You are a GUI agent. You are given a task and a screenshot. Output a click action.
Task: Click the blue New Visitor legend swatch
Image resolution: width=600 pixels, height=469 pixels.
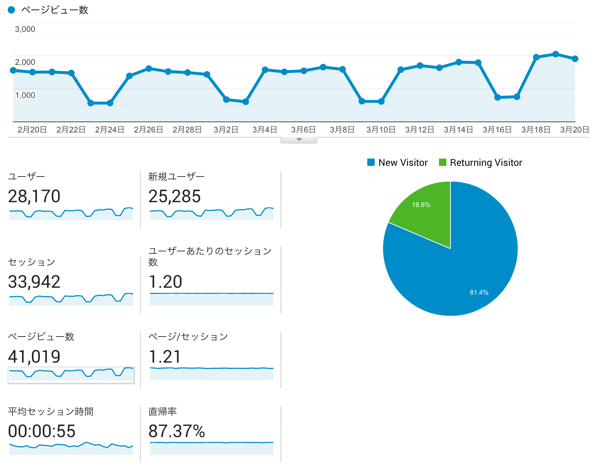tap(370, 163)
